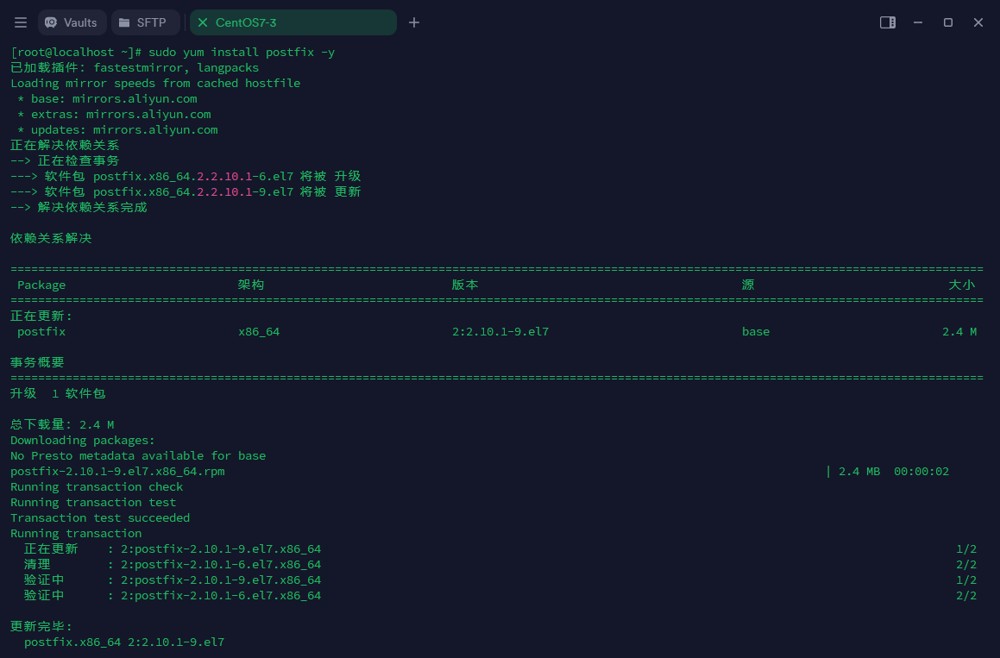
Task: Click the '验证中' line for postfix-2.10.1-9
Action: tap(172, 580)
